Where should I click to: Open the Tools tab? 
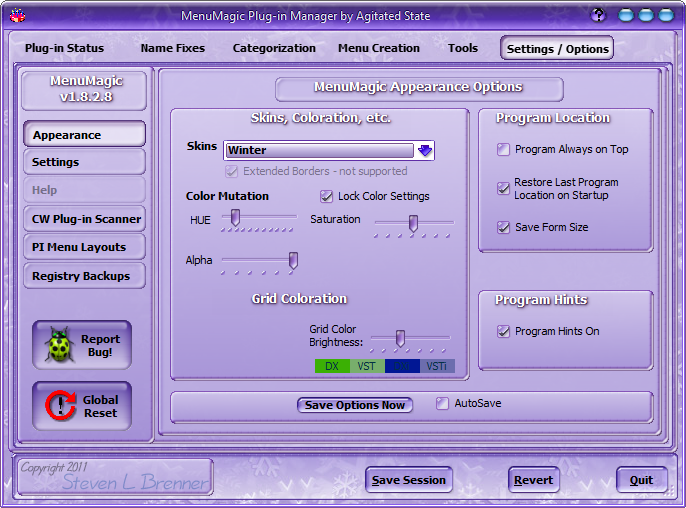click(x=462, y=48)
